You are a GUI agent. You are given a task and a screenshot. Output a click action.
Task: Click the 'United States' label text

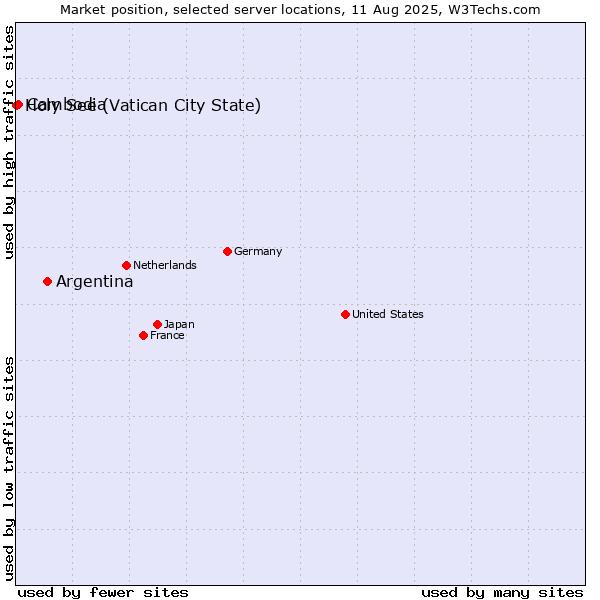click(x=388, y=314)
